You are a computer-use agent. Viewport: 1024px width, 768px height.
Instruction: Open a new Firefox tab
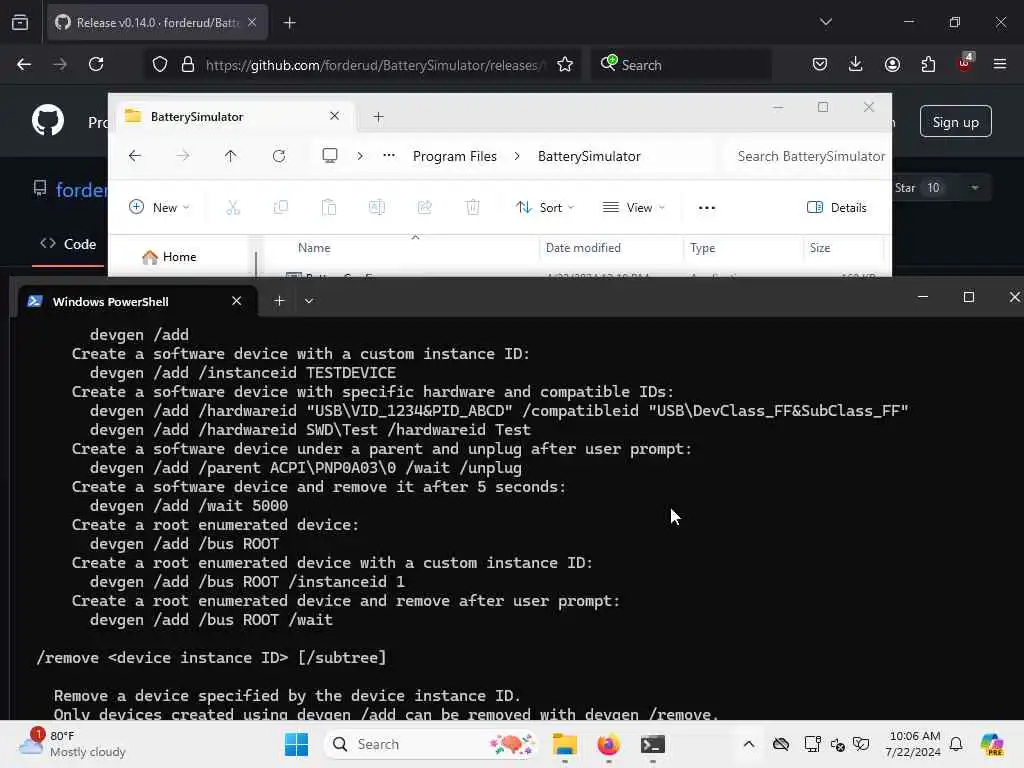pos(289,23)
